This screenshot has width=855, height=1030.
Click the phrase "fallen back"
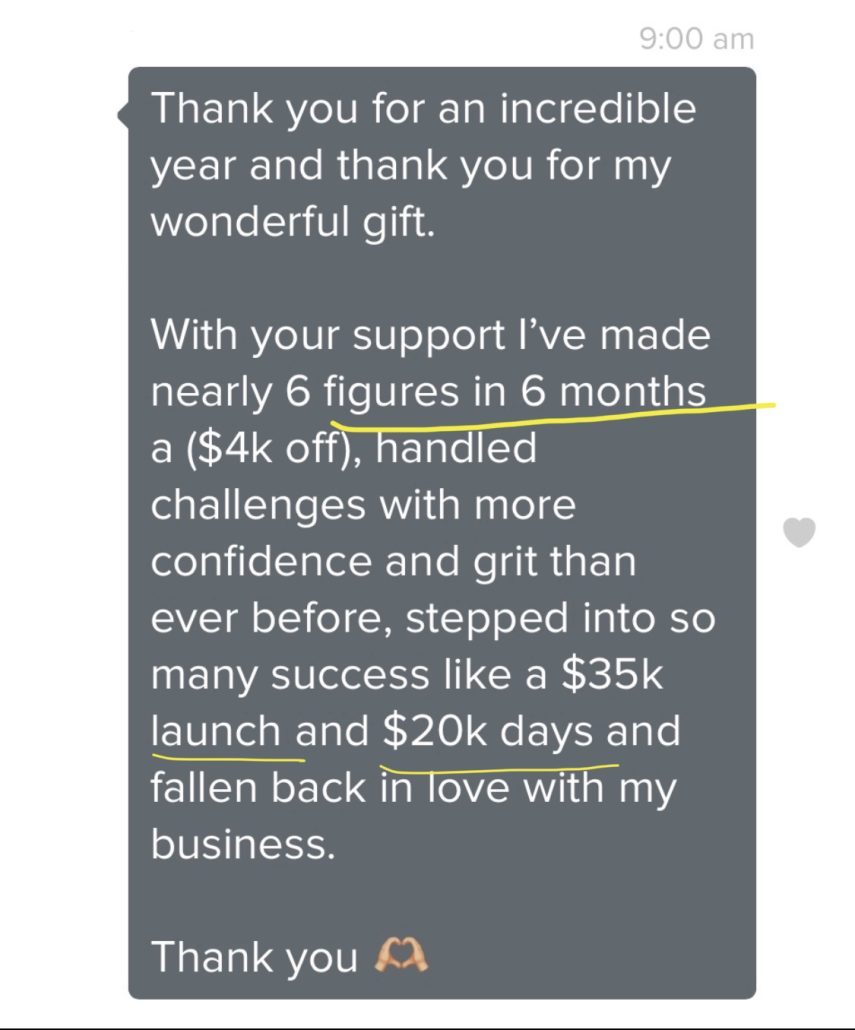(260, 788)
